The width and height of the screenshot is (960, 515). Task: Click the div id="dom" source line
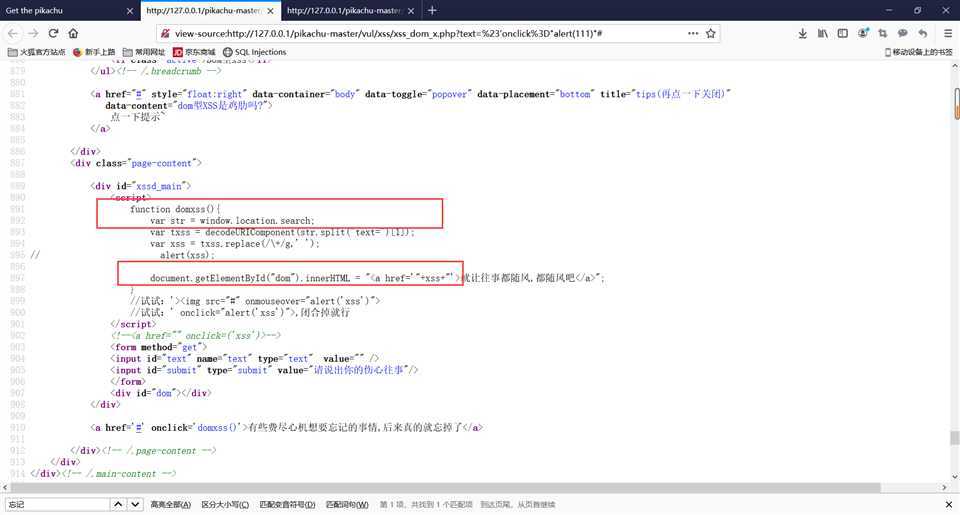pyautogui.click(x=161, y=393)
